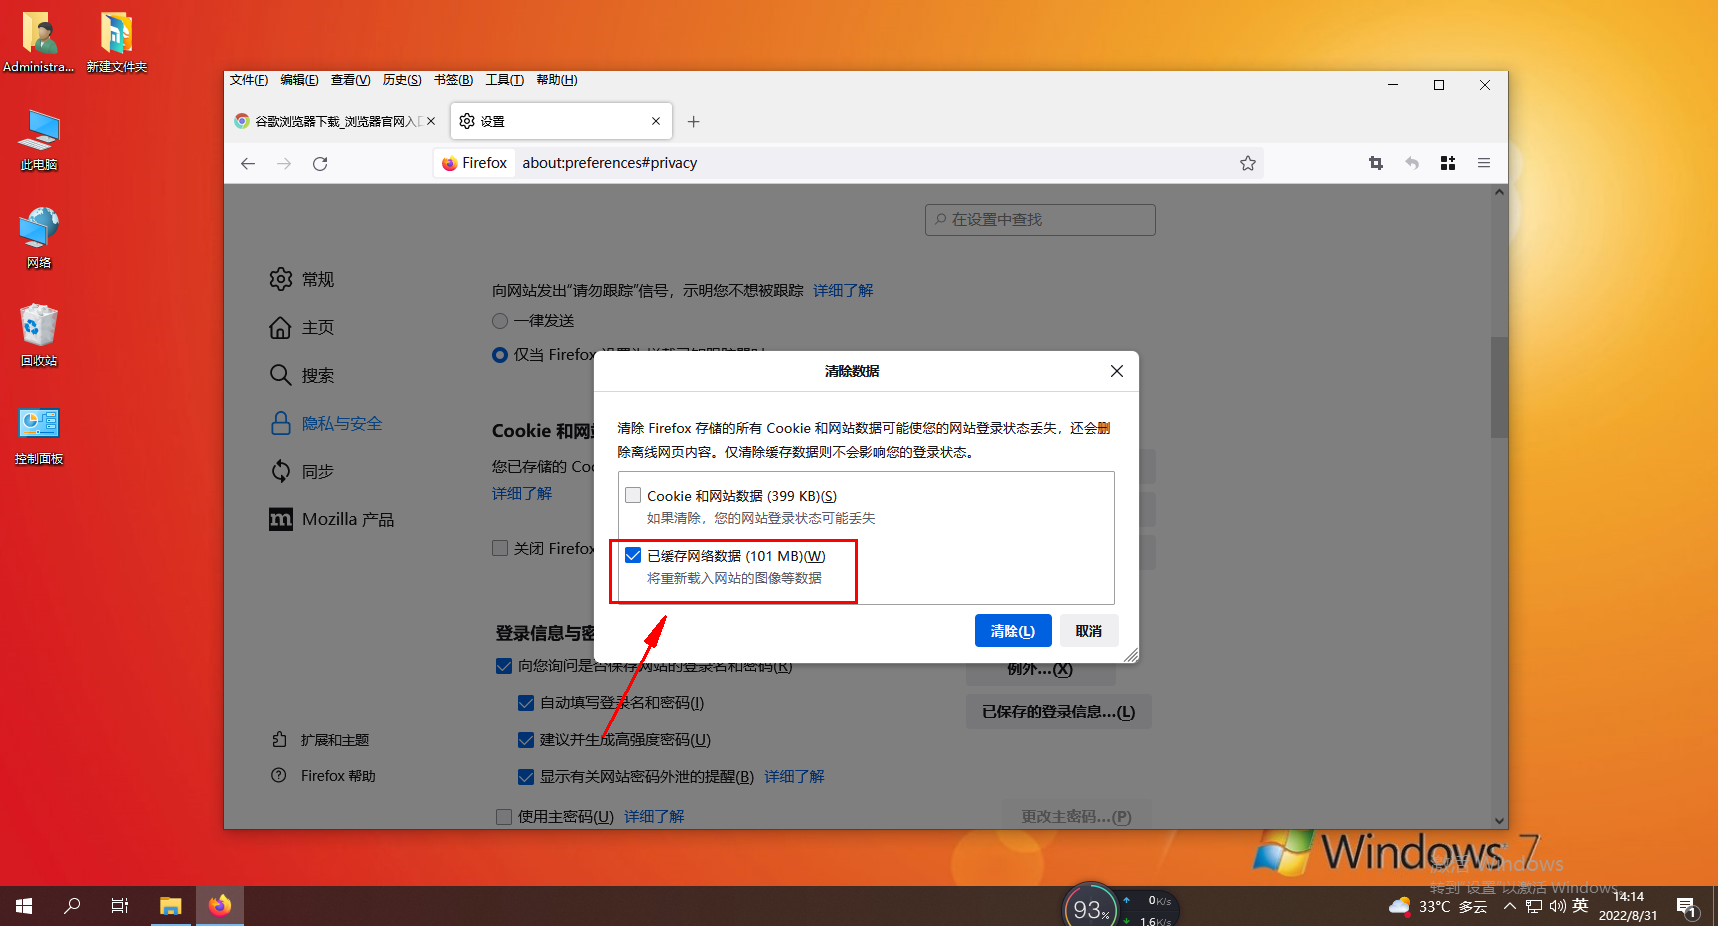The width and height of the screenshot is (1718, 926).
Task: Open the extensions grid icon in toolbar
Action: click(1448, 163)
